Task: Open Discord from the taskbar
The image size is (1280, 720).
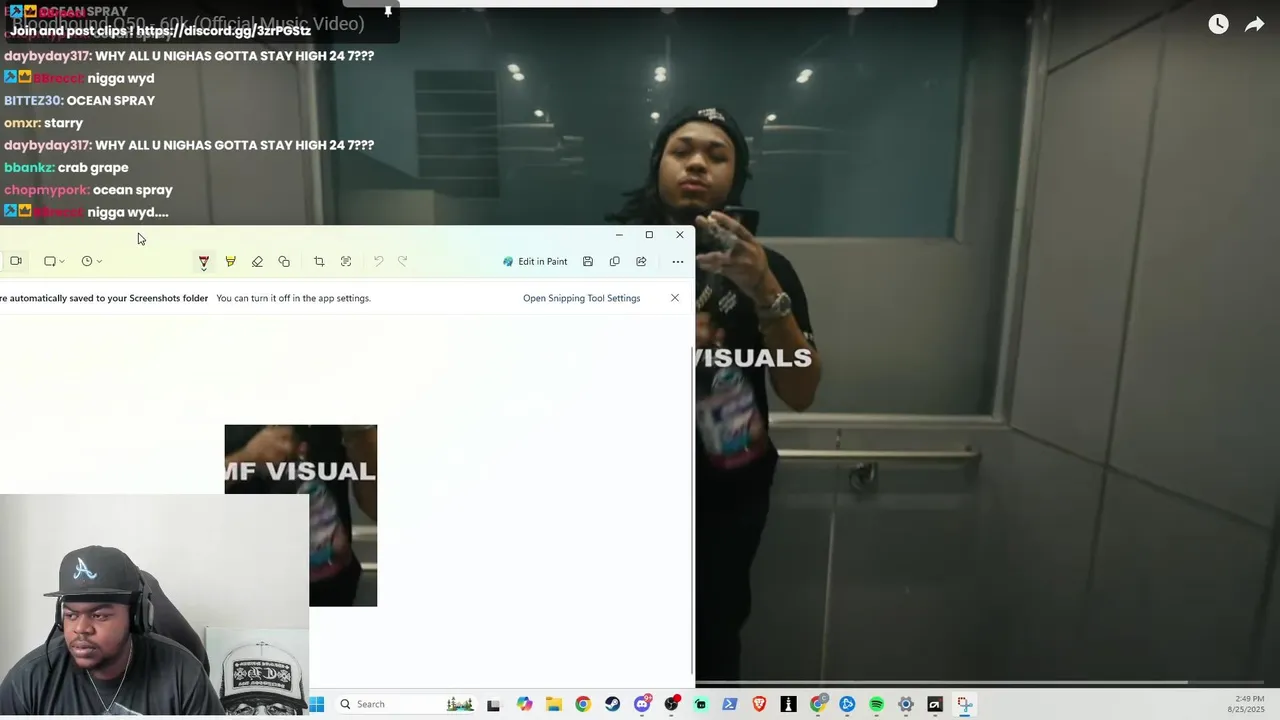Action: coord(642,704)
